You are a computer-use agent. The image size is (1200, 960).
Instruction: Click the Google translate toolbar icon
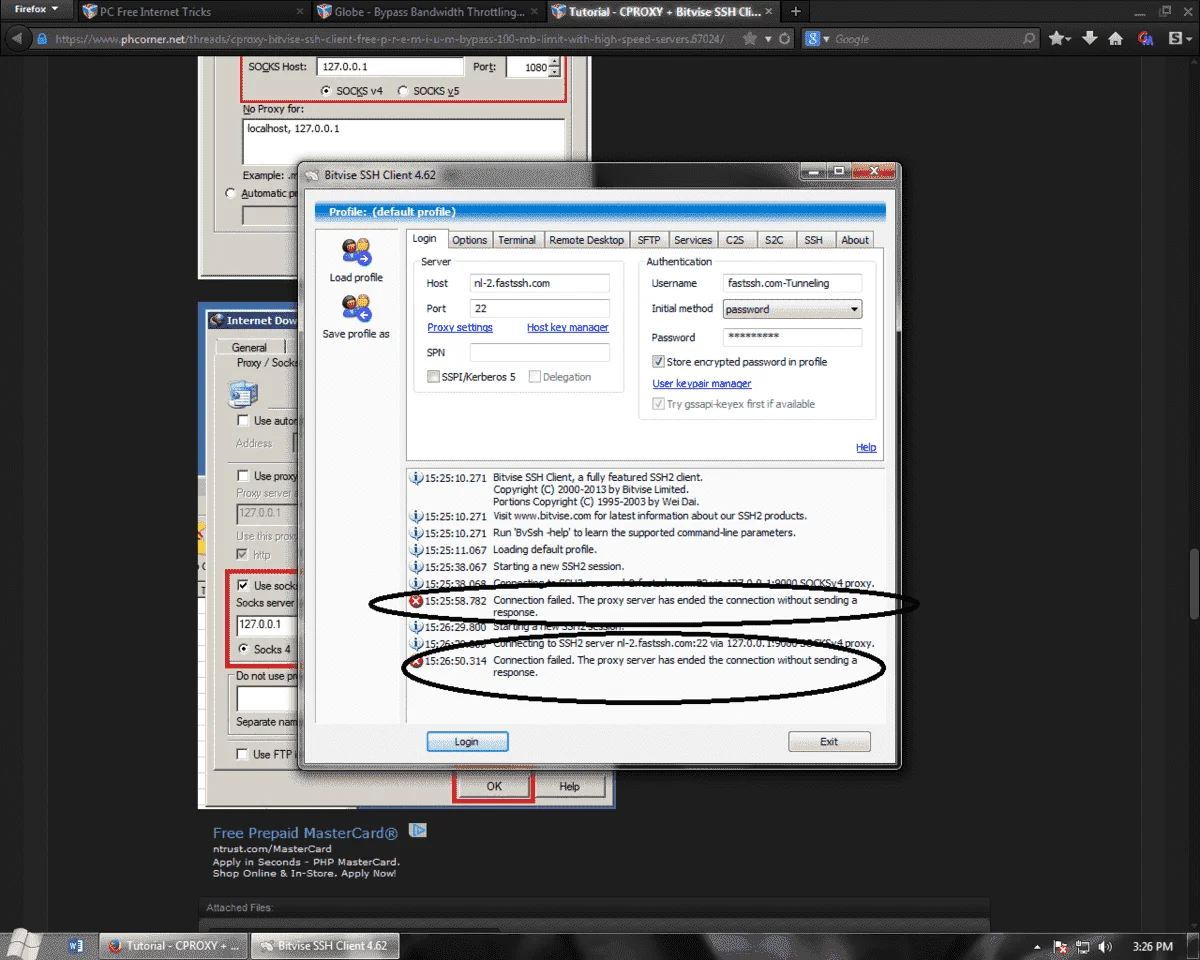(1145, 39)
